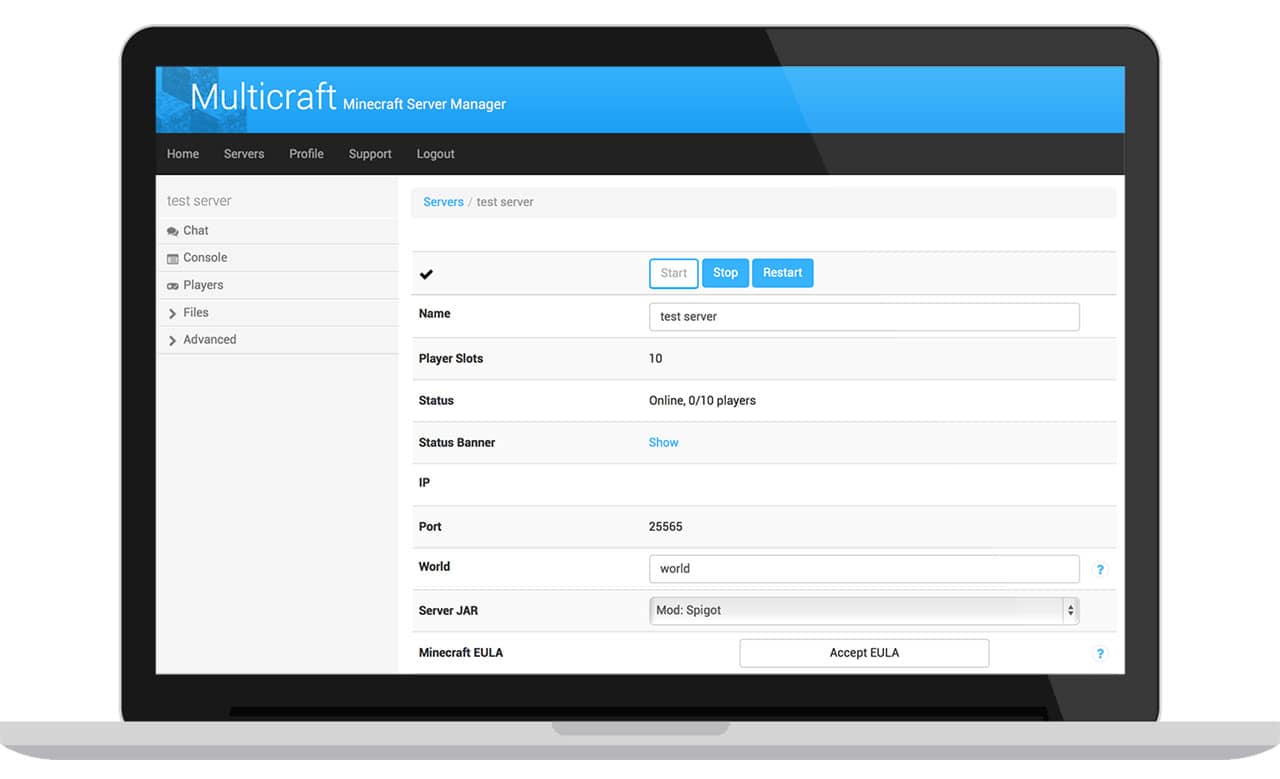1280x779 pixels.
Task: Select Logout in navigation bar
Action: 435,154
